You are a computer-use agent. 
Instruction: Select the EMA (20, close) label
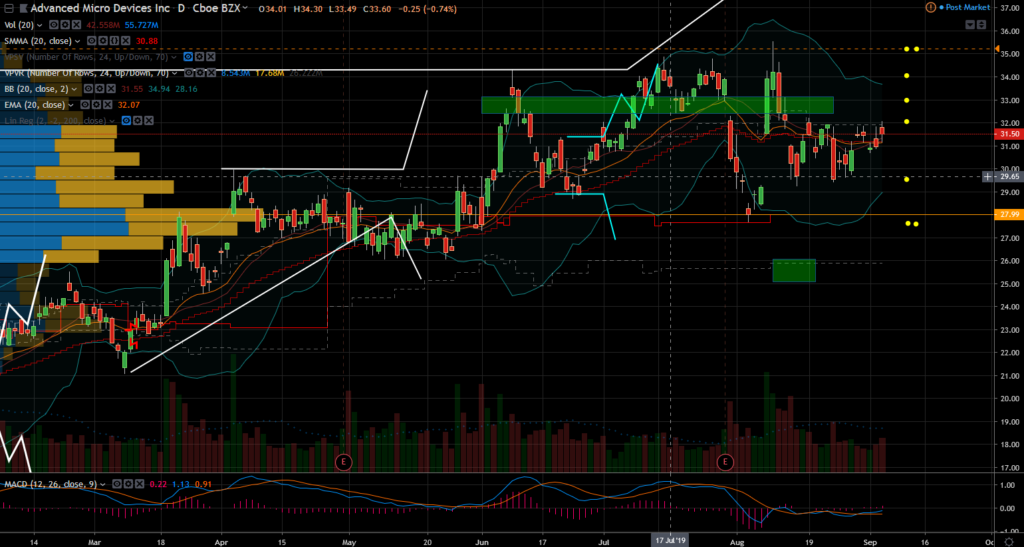[35, 104]
